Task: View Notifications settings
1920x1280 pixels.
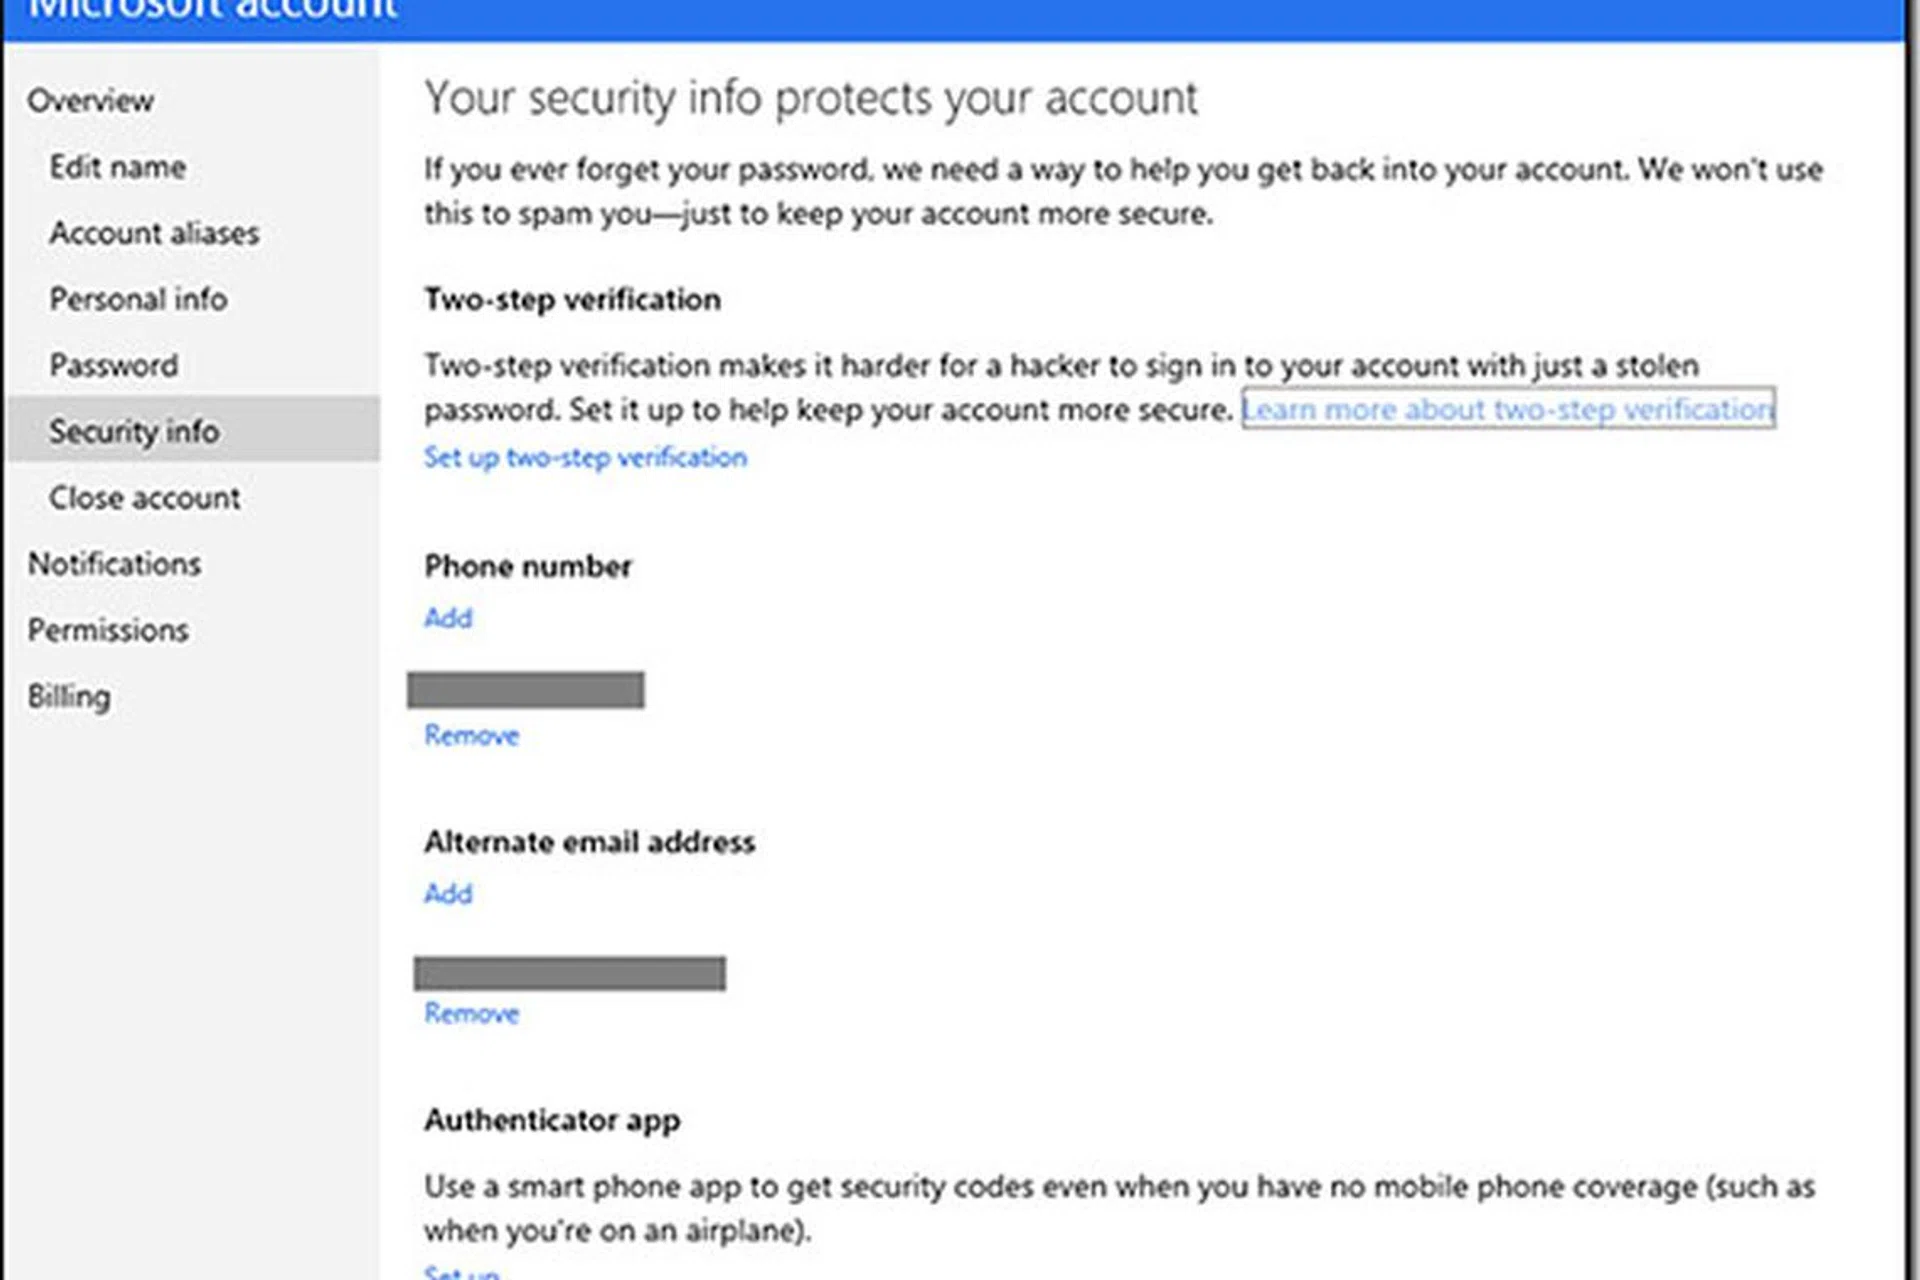Action: tap(113, 563)
